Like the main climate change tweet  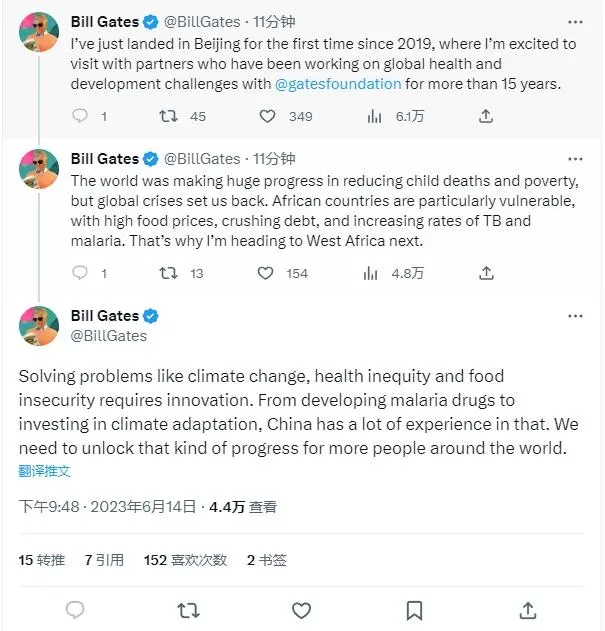tap(300, 609)
